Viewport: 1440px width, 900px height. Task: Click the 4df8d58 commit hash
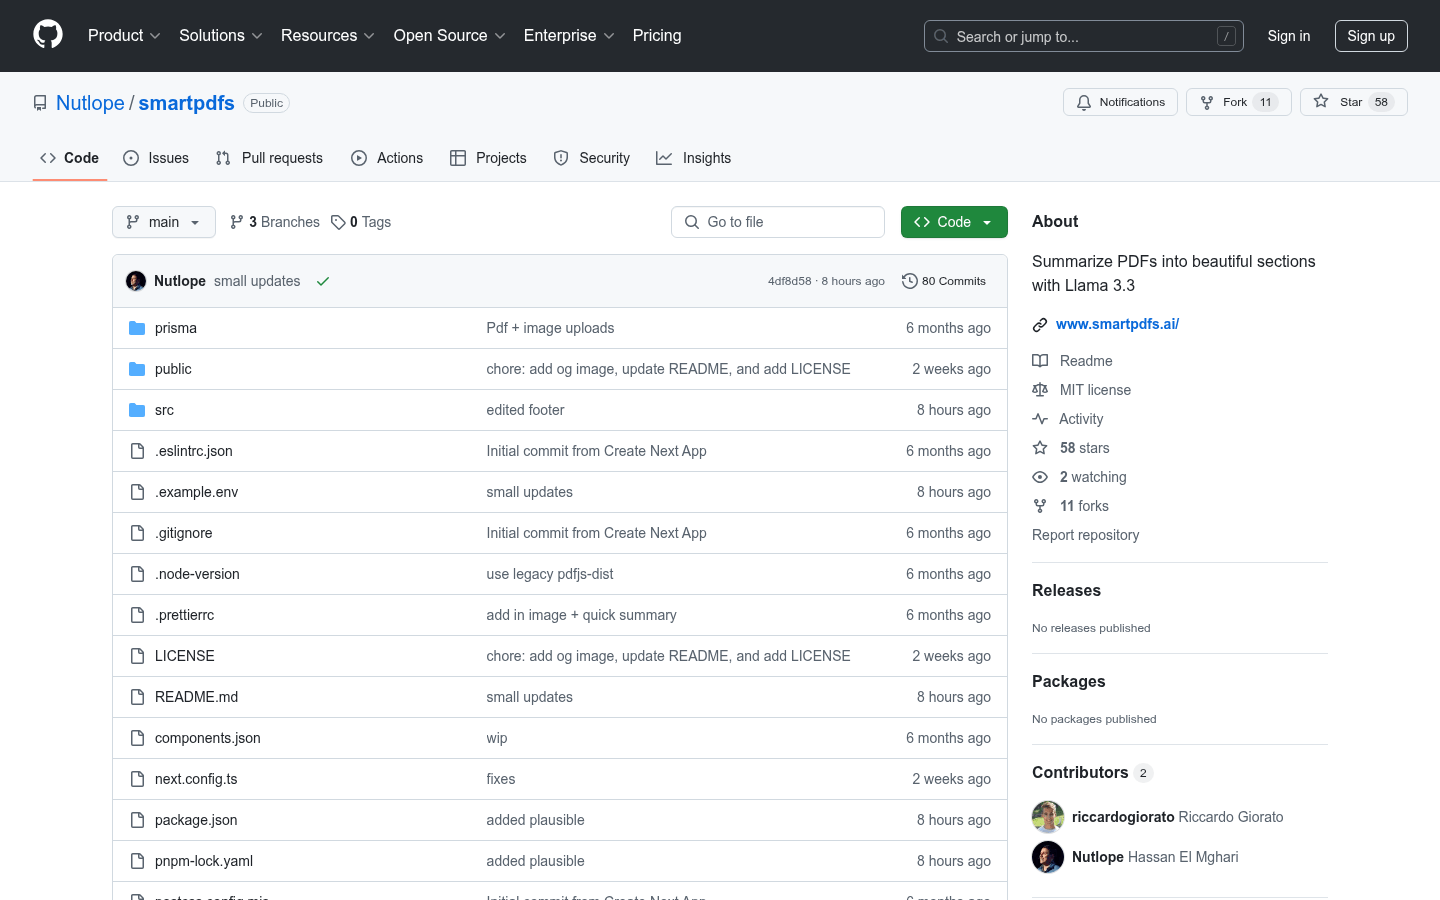point(790,281)
